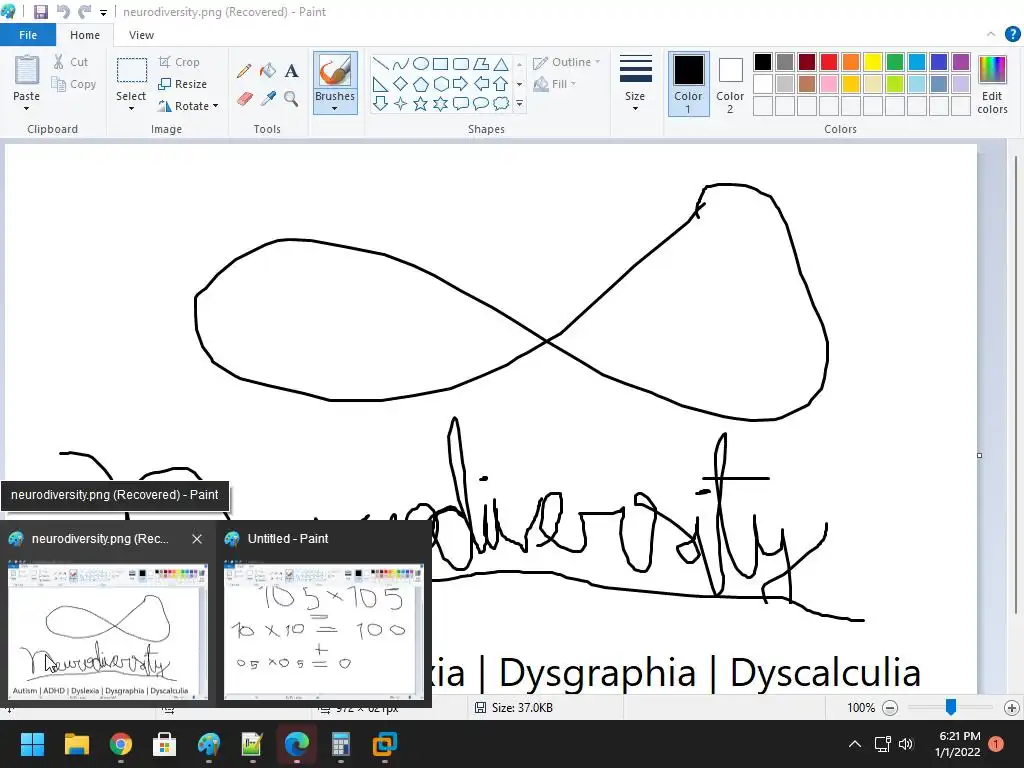The height and width of the screenshot is (768, 1024).
Task: Open the Outline dropdown
Action: tap(566, 62)
